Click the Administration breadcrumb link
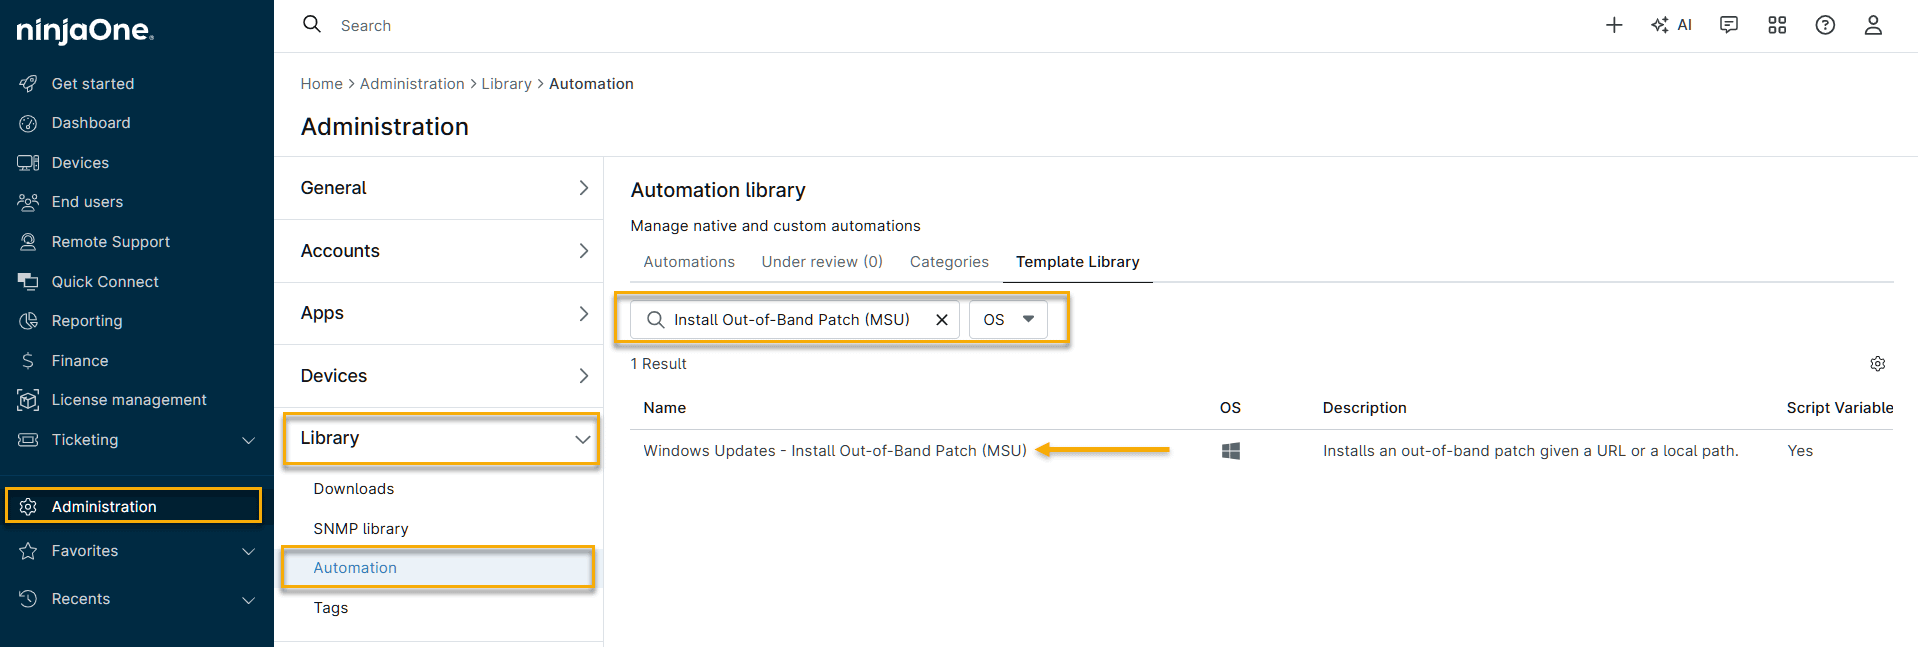Screen dimensions: 1918x647 (x=412, y=84)
